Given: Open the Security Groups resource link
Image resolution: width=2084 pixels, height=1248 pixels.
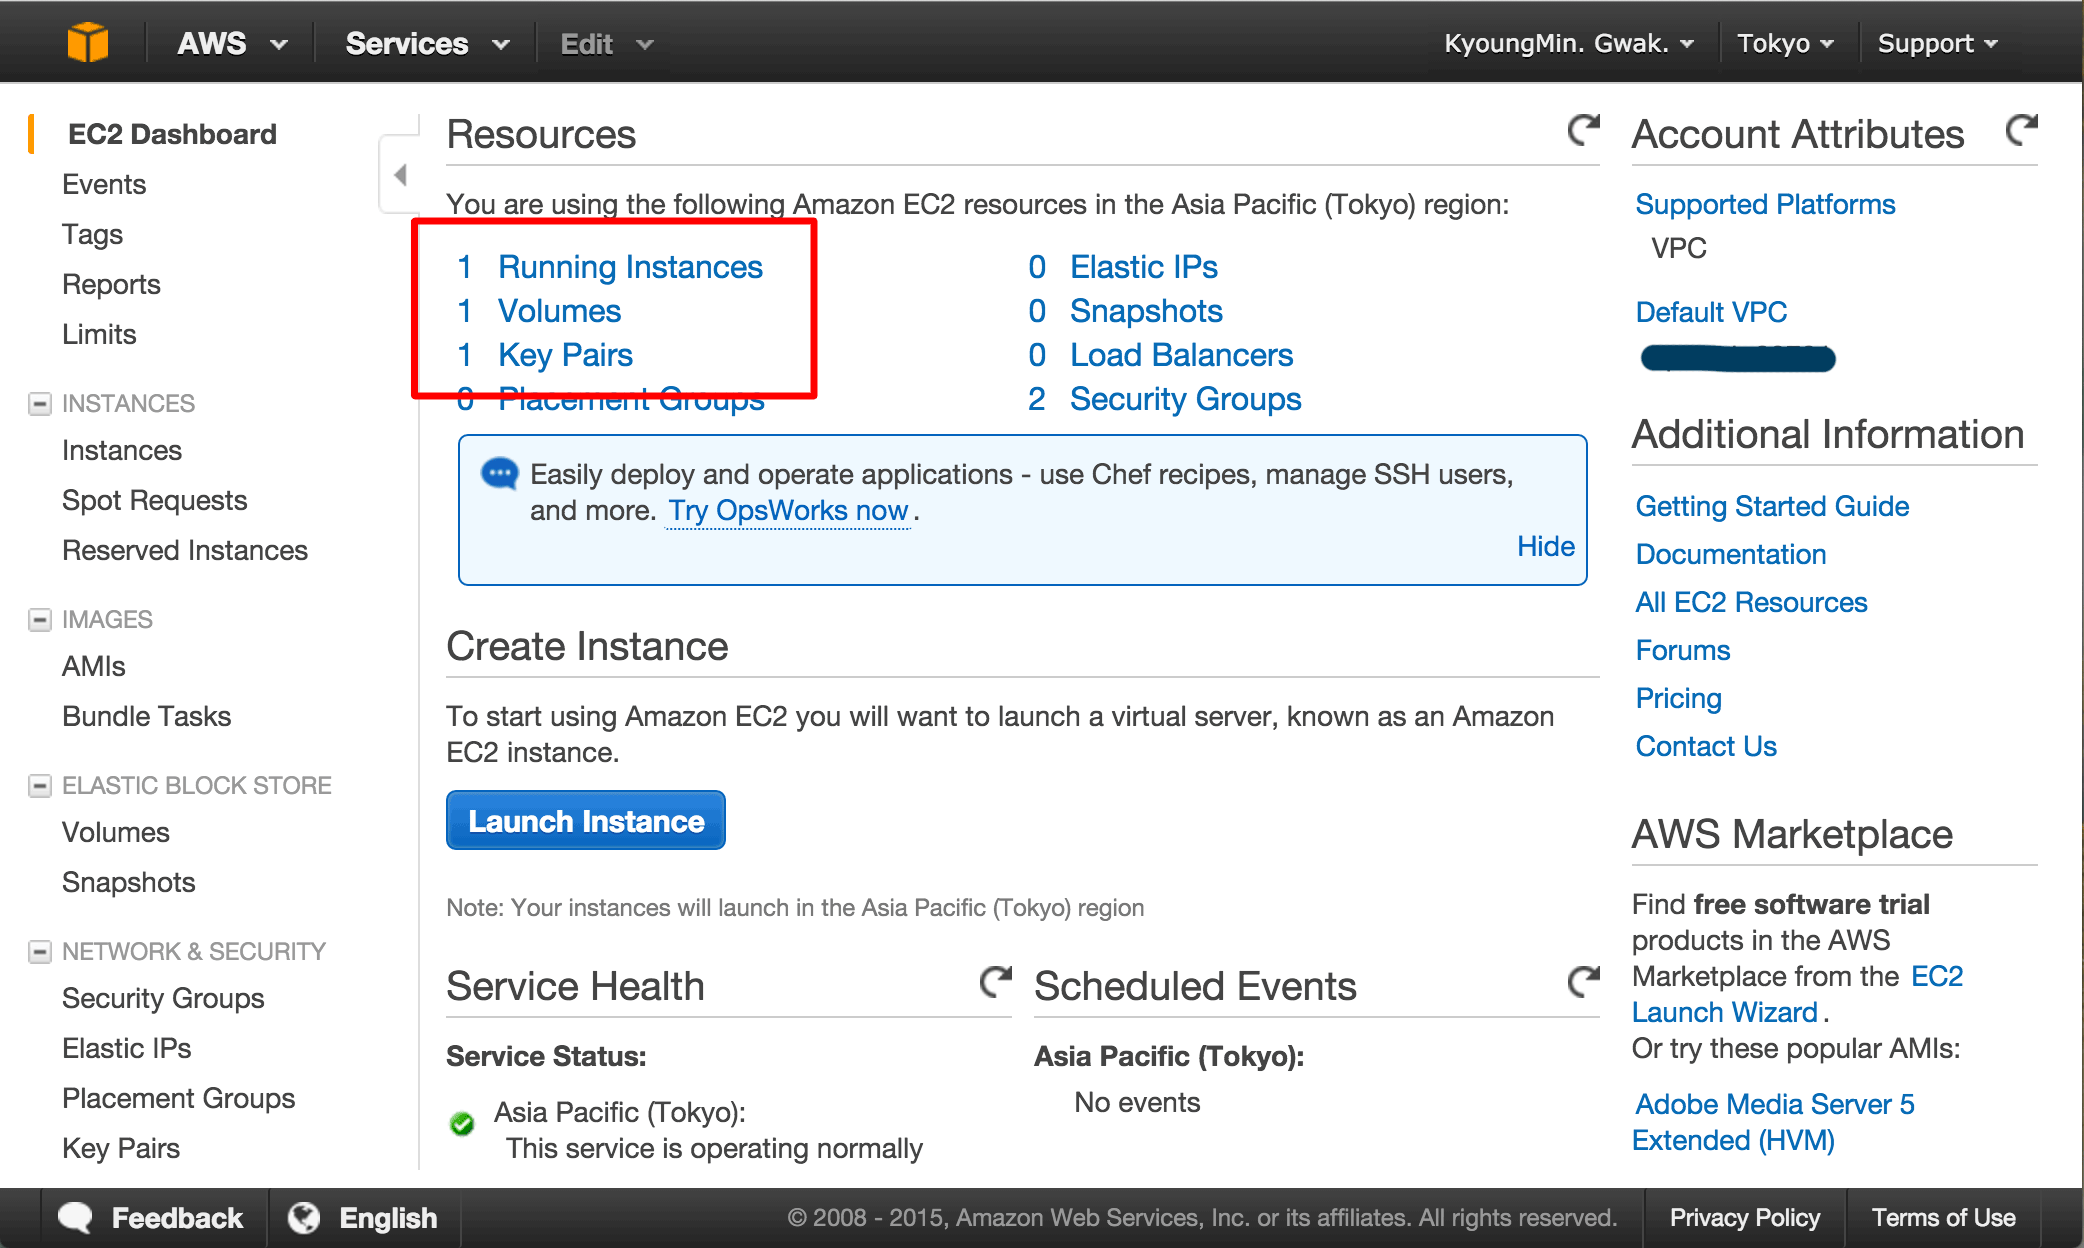Looking at the screenshot, I should click(x=1185, y=399).
